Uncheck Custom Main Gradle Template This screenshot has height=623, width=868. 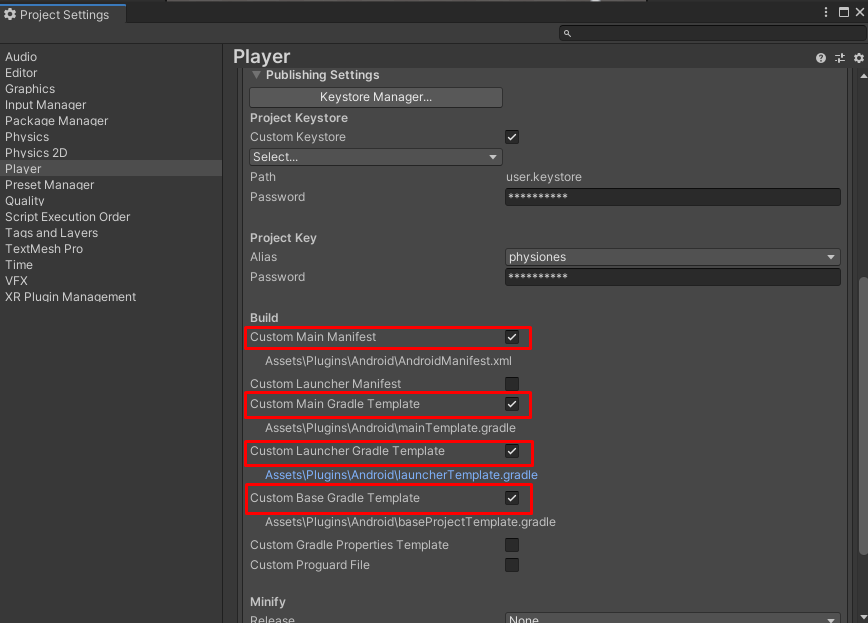(512, 404)
